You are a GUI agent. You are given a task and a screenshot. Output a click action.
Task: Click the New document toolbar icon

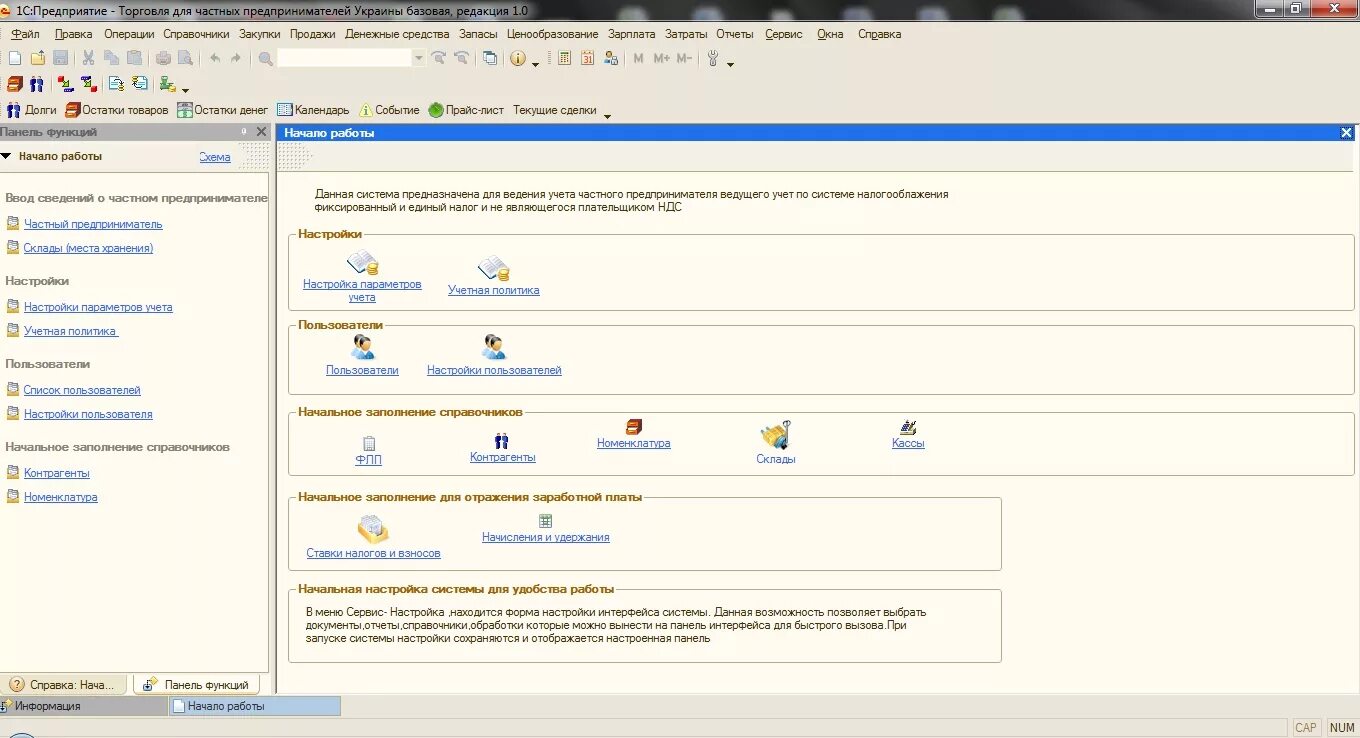pyautogui.click(x=14, y=58)
